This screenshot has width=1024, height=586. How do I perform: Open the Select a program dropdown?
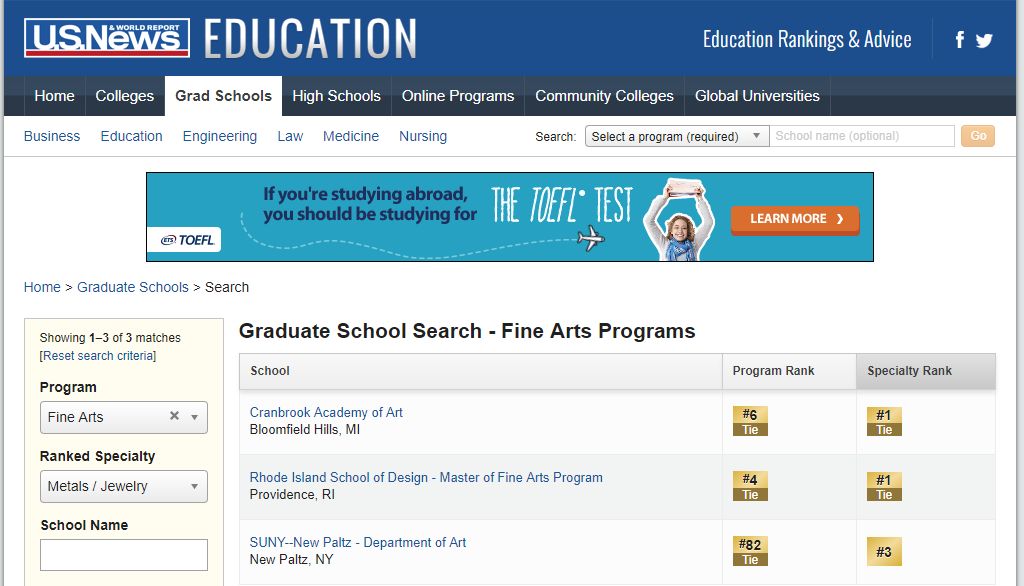(677, 137)
